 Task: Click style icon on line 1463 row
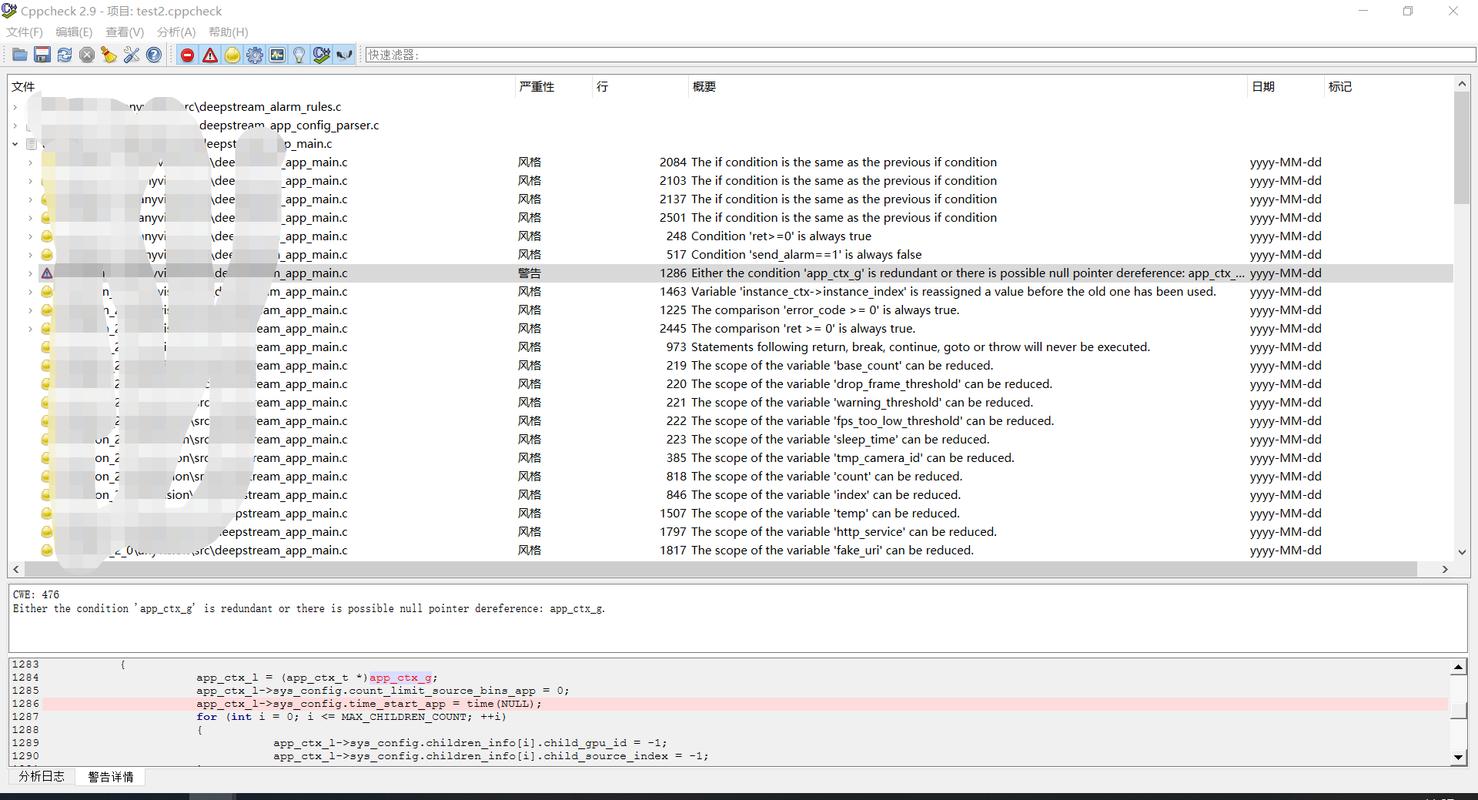point(46,292)
